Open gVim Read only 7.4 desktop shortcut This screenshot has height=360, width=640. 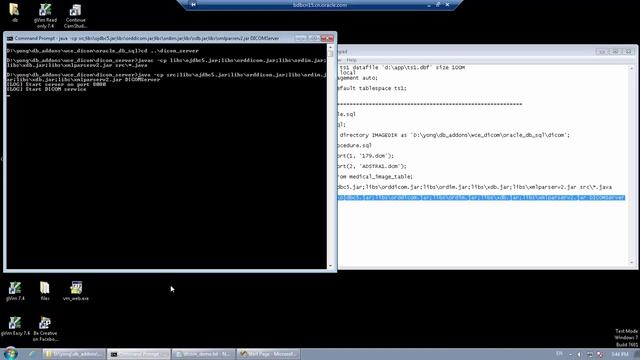tap(45, 16)
